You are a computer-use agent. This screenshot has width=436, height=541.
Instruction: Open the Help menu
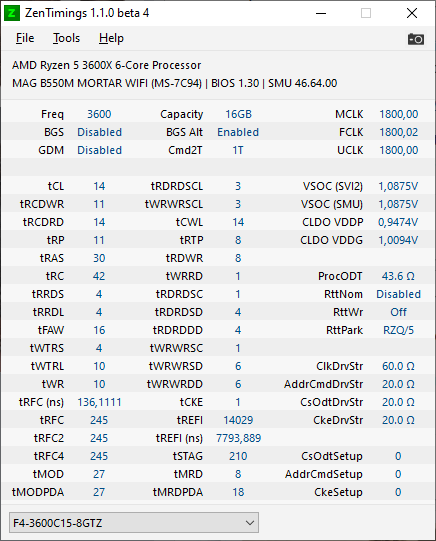(111, 38)
